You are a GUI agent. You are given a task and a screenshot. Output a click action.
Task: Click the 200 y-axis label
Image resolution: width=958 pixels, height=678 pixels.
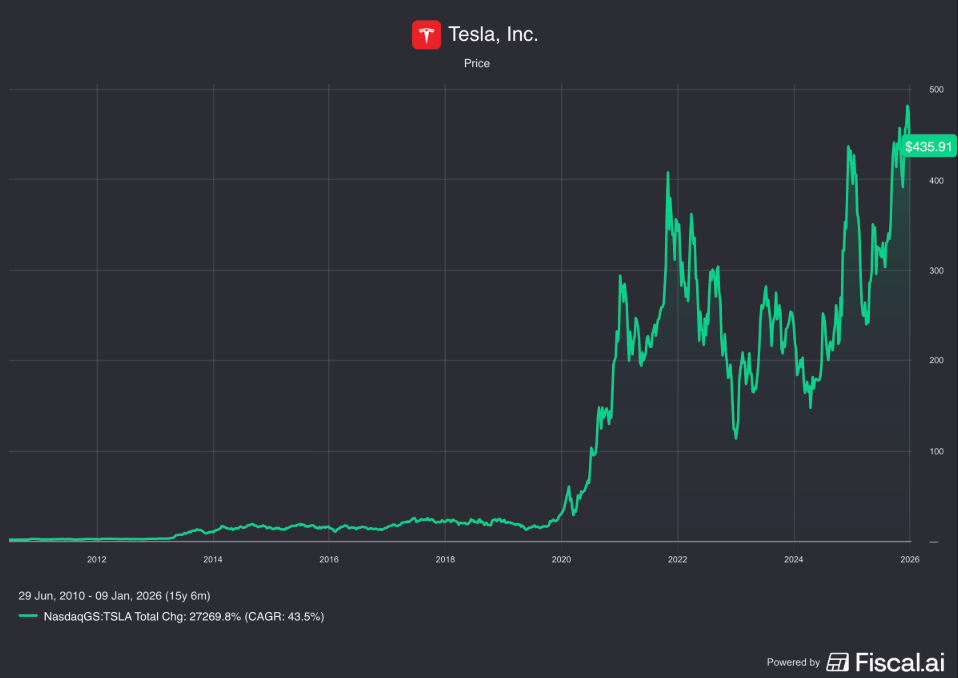(x=936, y=360)
